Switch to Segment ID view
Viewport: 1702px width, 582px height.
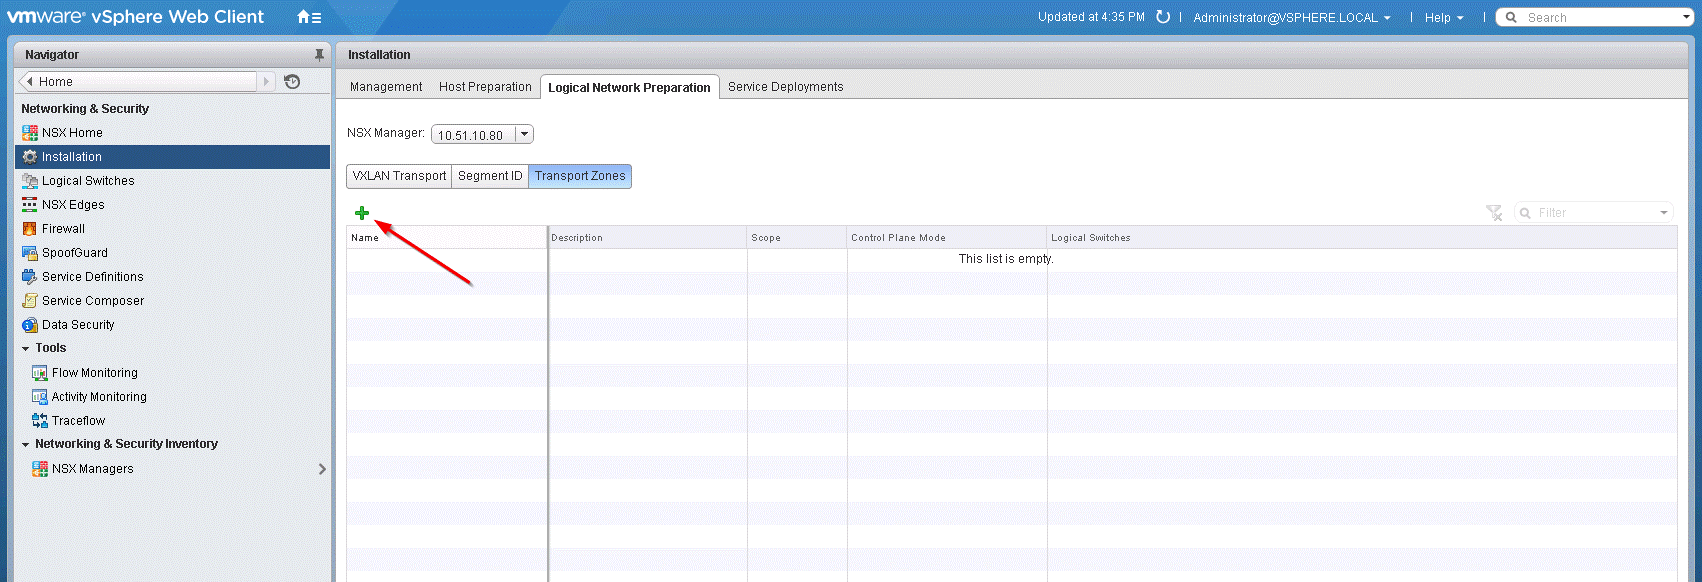tap(490, 176)
